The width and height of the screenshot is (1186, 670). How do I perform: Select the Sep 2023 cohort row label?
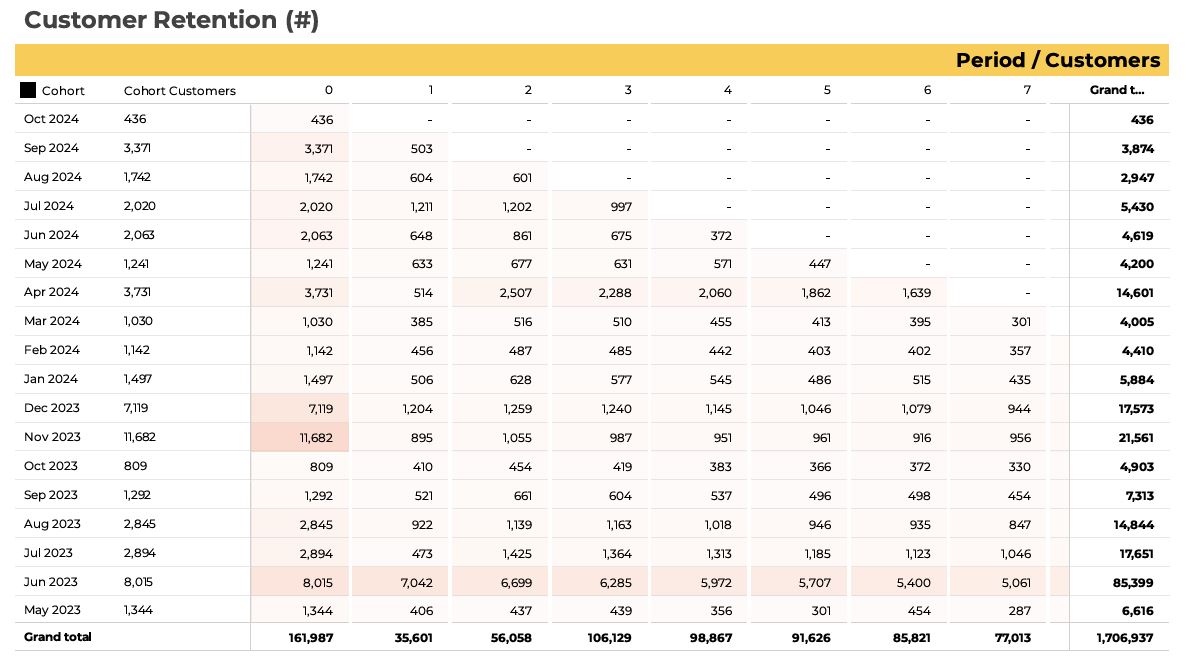tap(51, 495)
